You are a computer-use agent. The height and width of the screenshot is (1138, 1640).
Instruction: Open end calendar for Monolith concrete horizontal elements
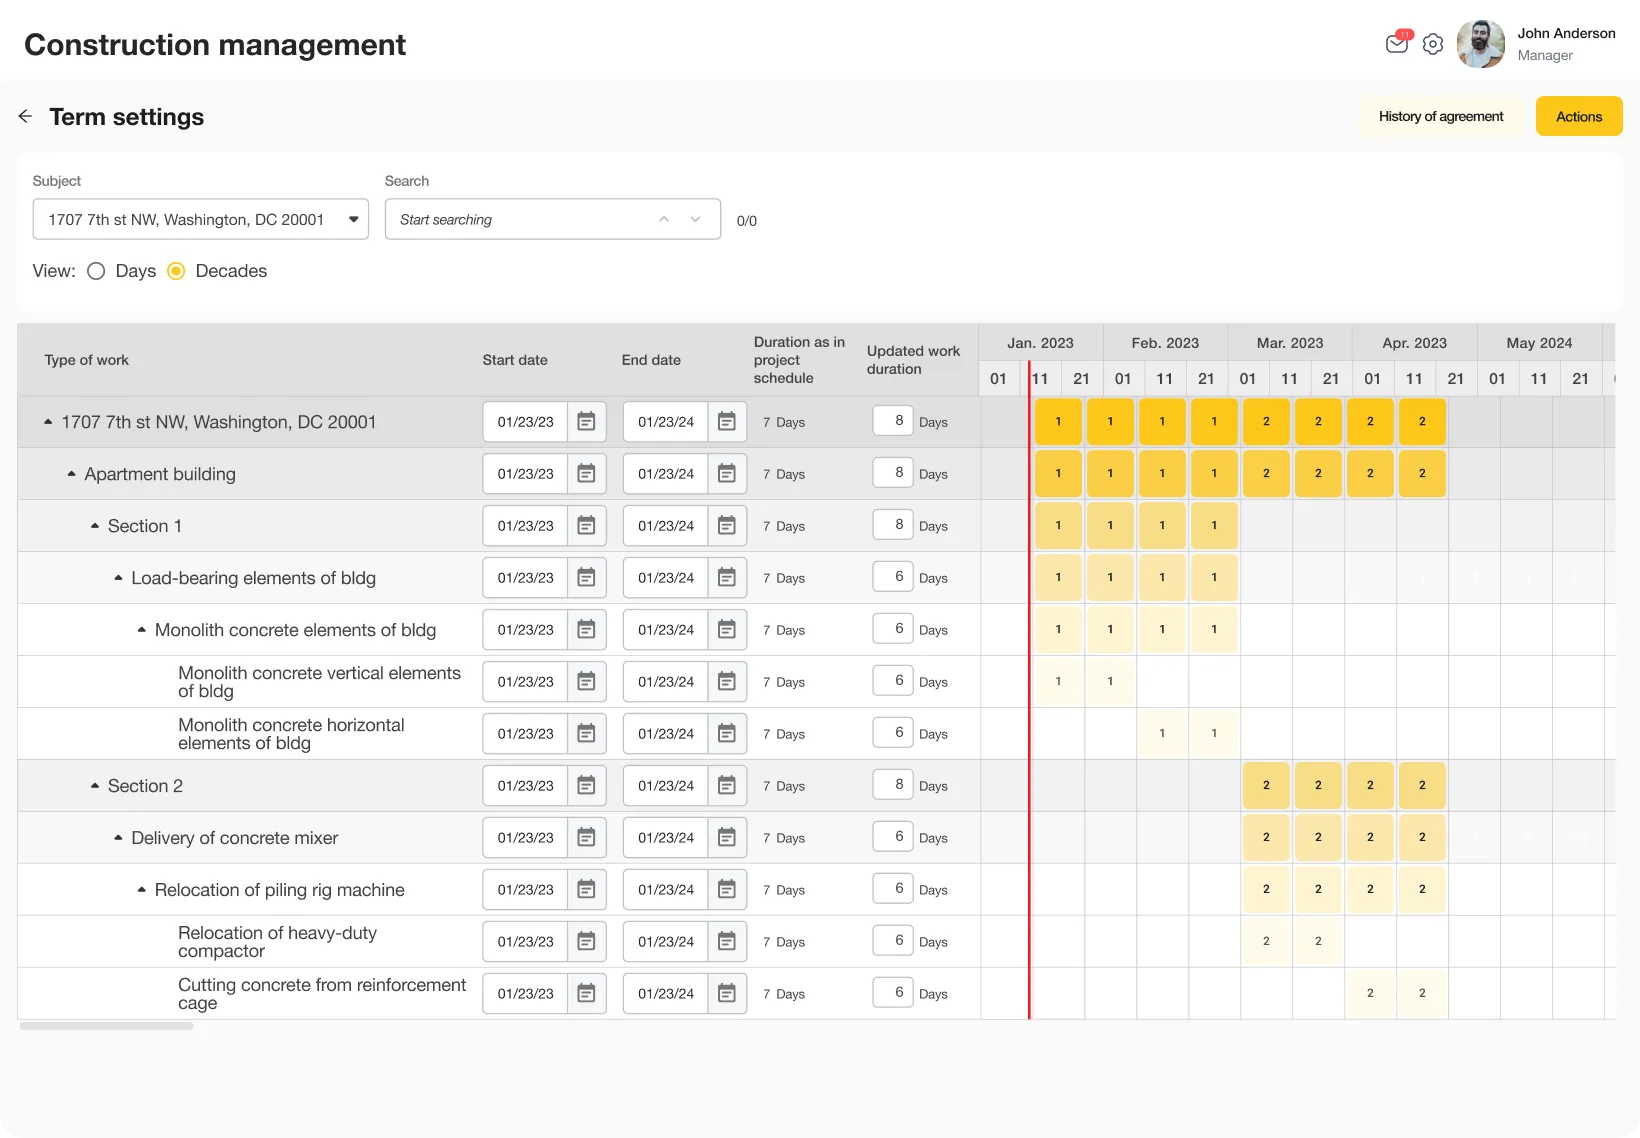tap(727, 734)
